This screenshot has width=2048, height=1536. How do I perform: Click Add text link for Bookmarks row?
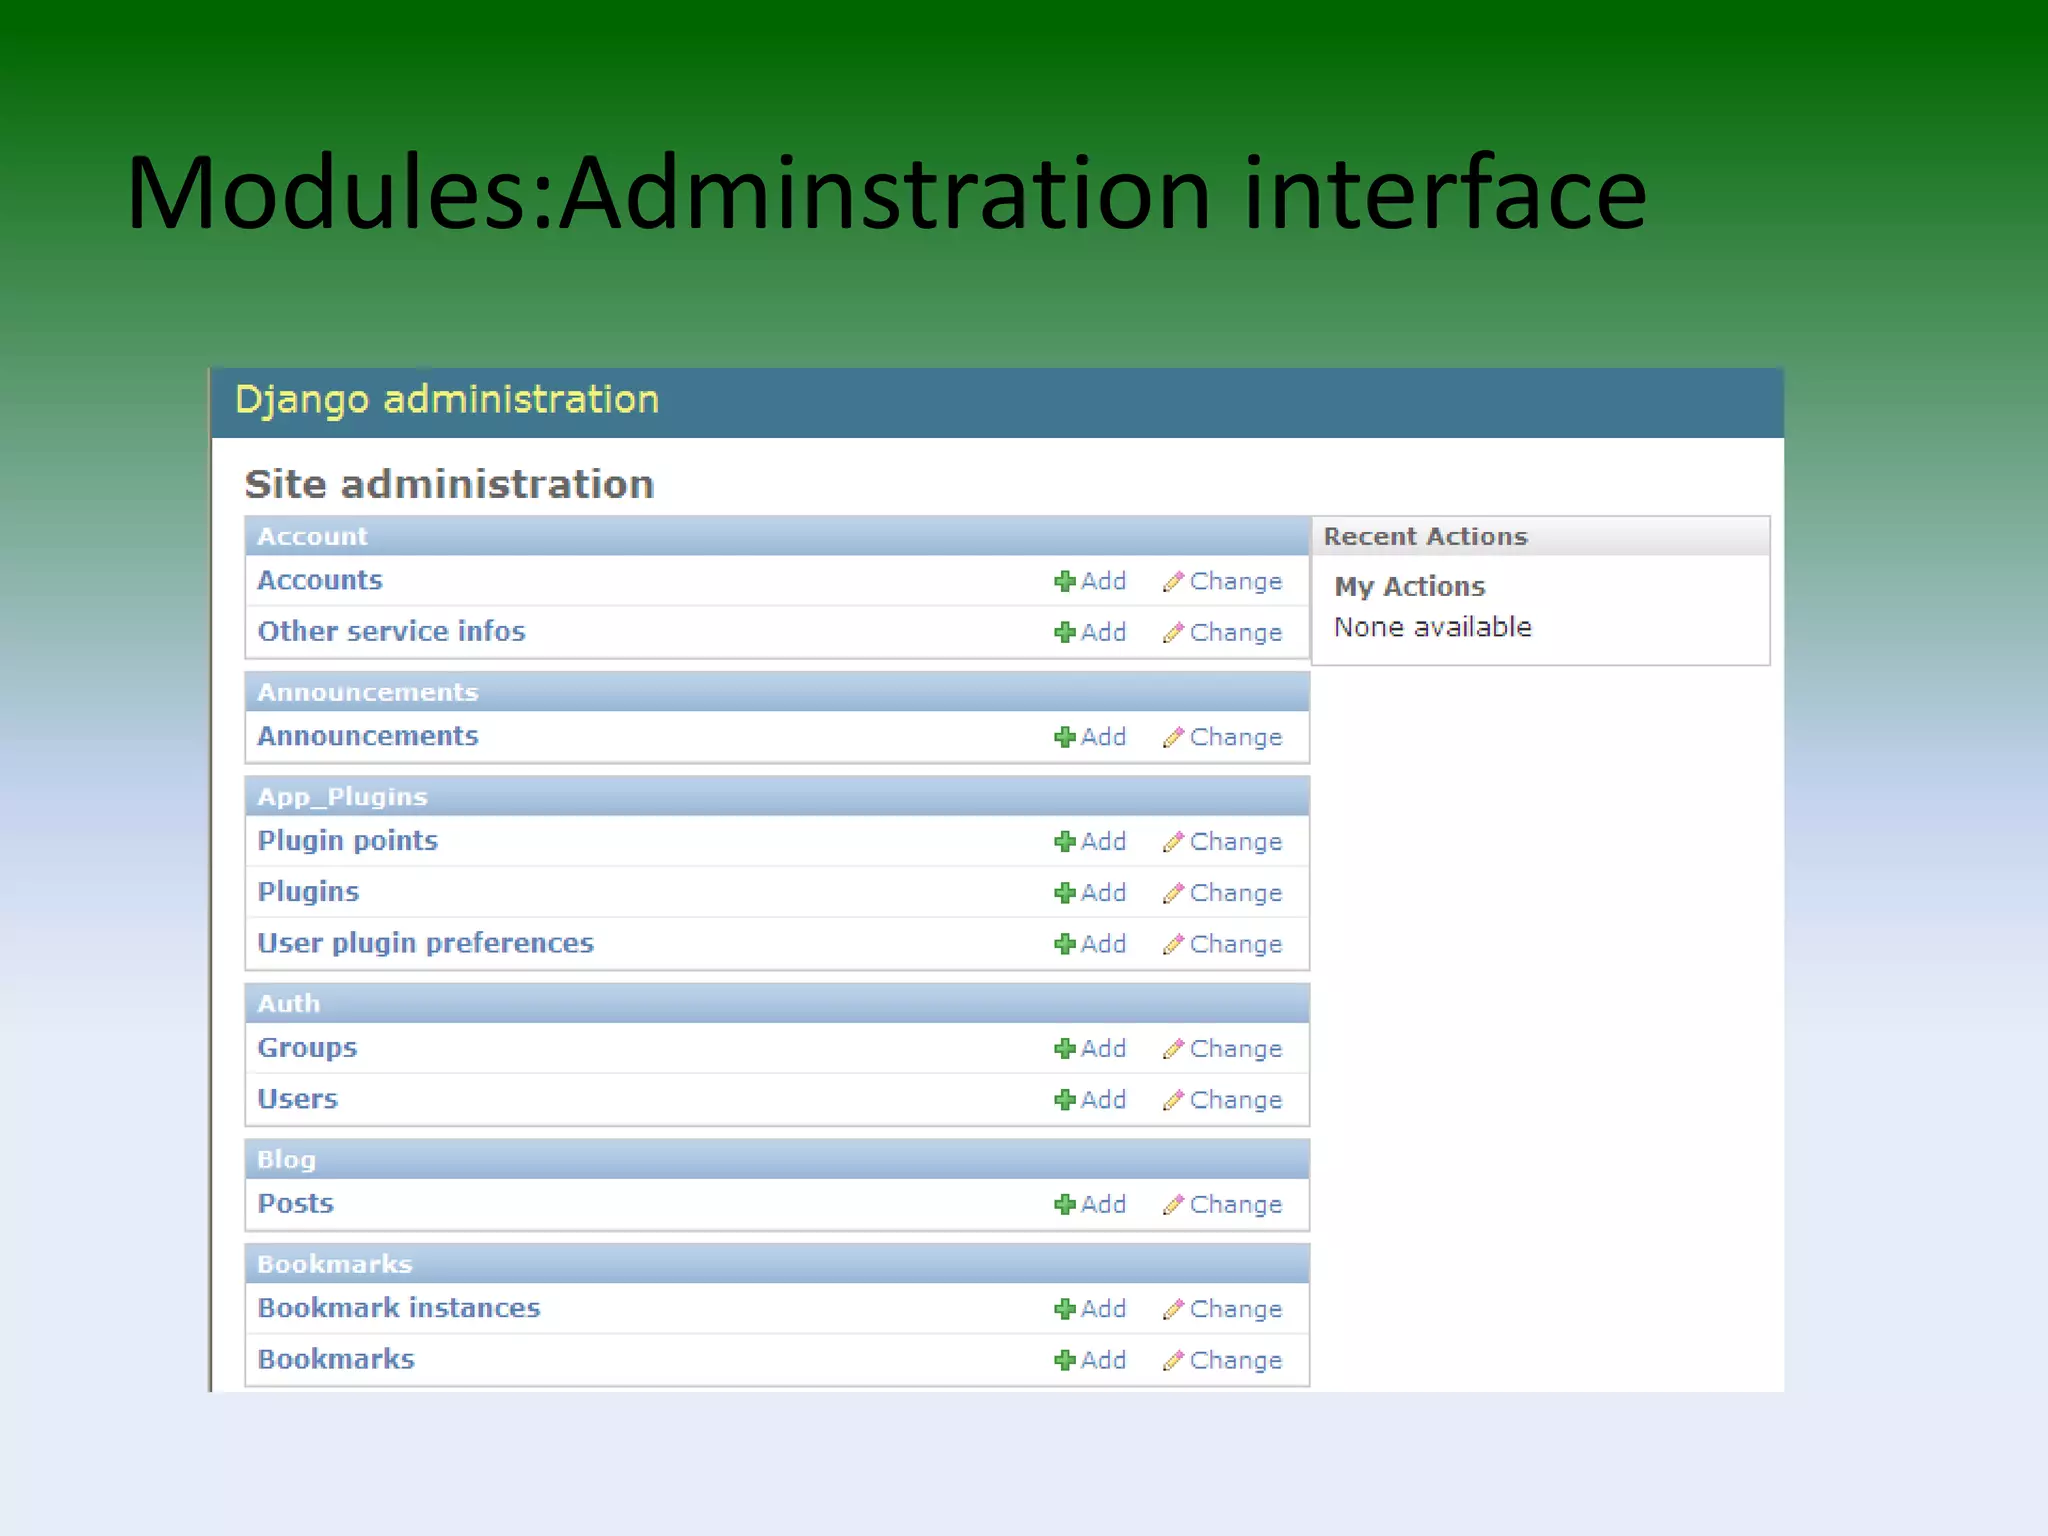tap(1103, 1360)
